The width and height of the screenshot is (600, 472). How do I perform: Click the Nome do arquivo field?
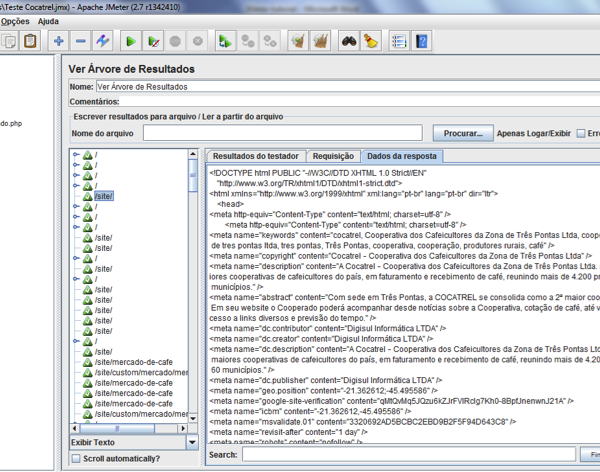(283, 133)
